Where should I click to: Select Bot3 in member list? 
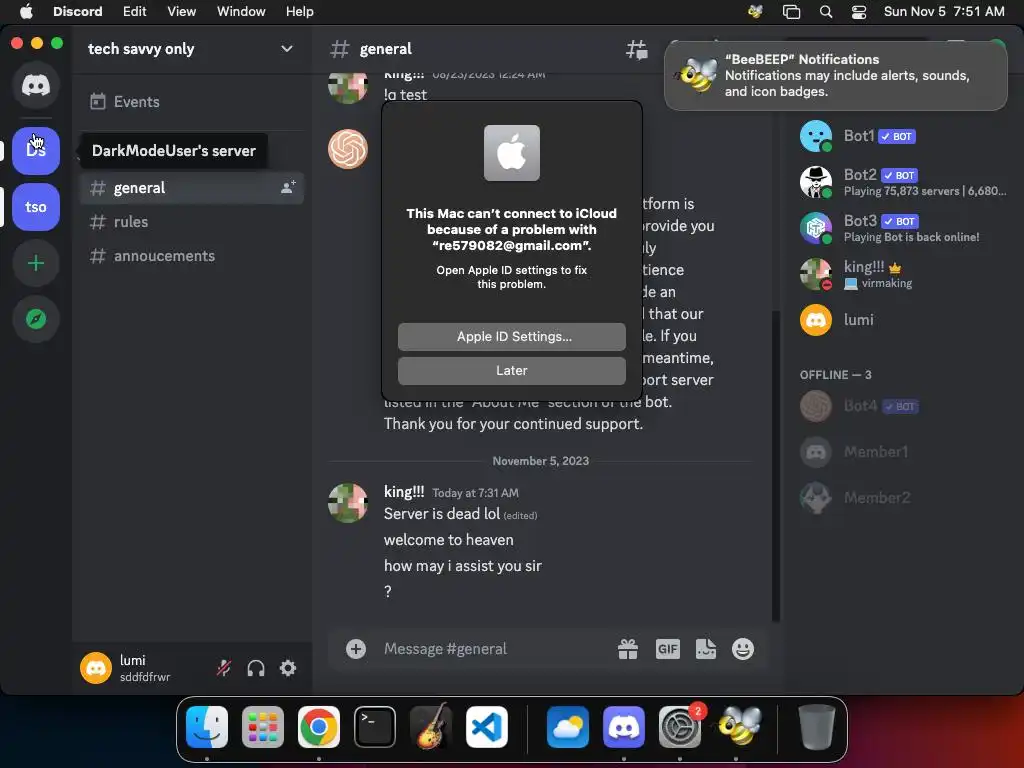click(x=903, y=228)
